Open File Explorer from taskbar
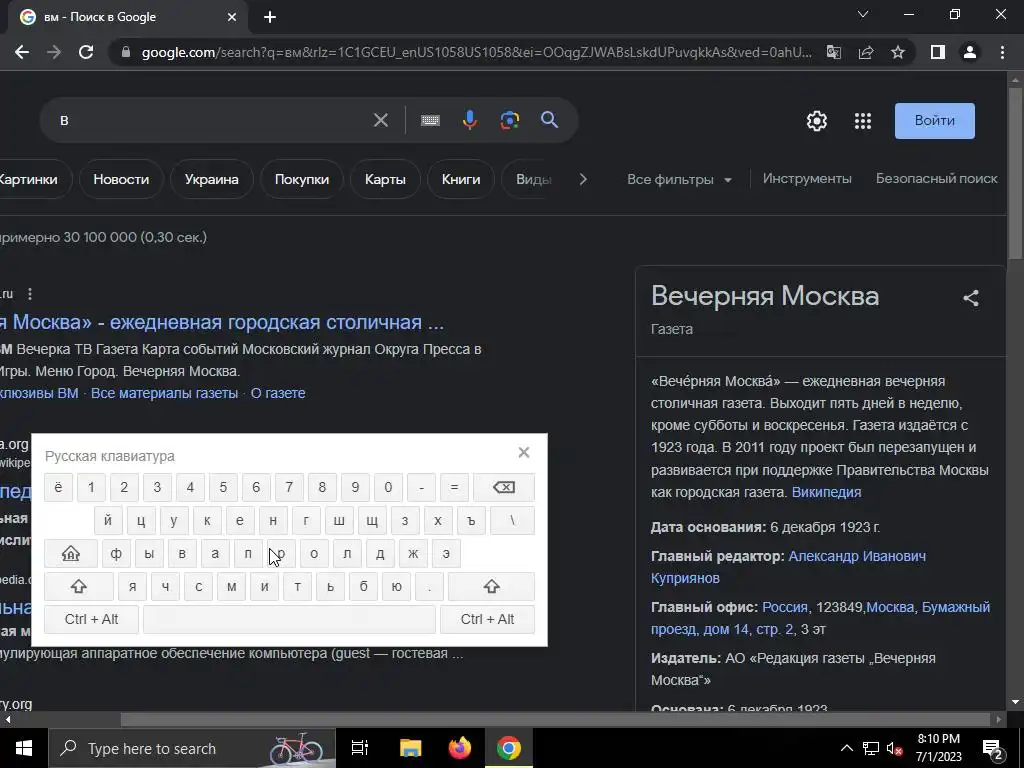 point(411,748)
